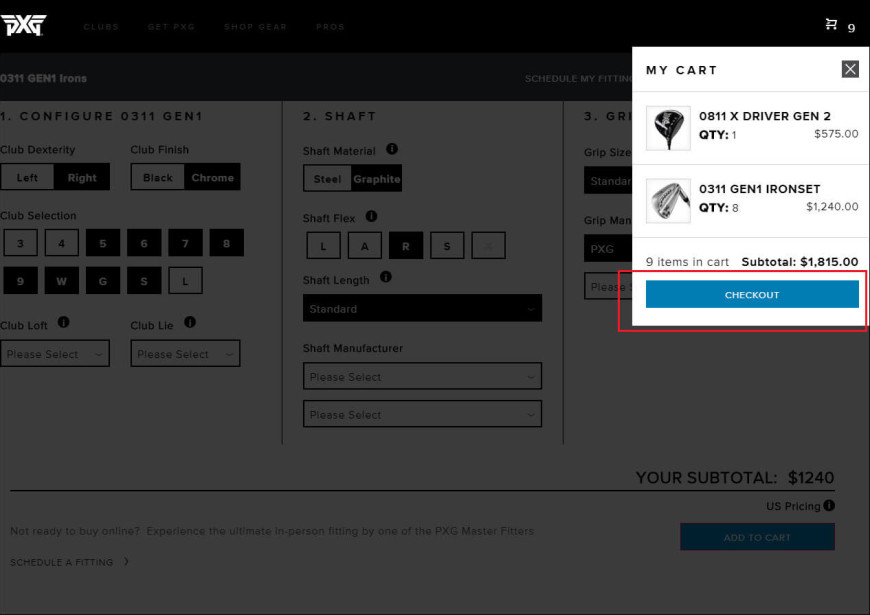Toggle S wedge in Club Selection
Image resolution: width=870 pixels, height=615 pixels.
(144, 281)
